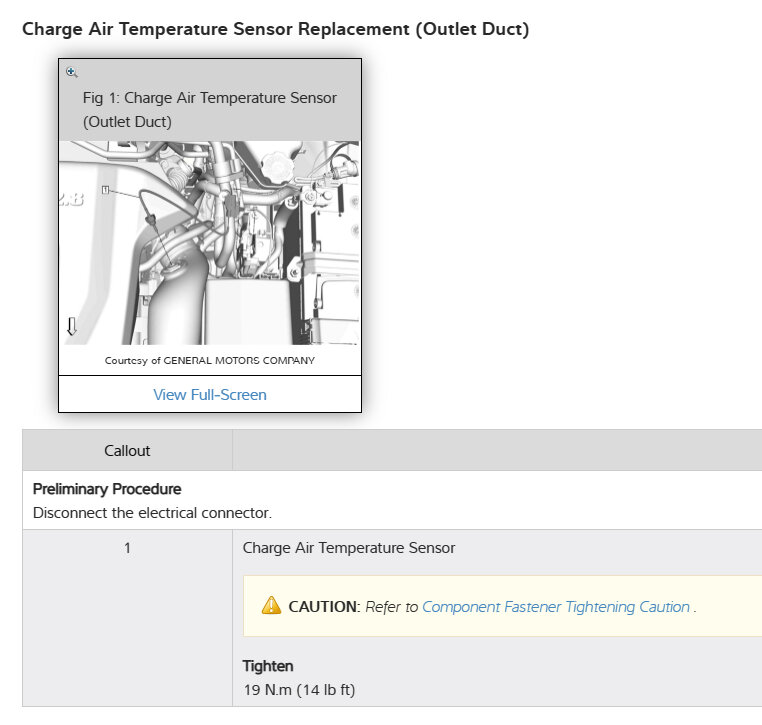Click the bold CAUTION label

click(x=322, y=607)
